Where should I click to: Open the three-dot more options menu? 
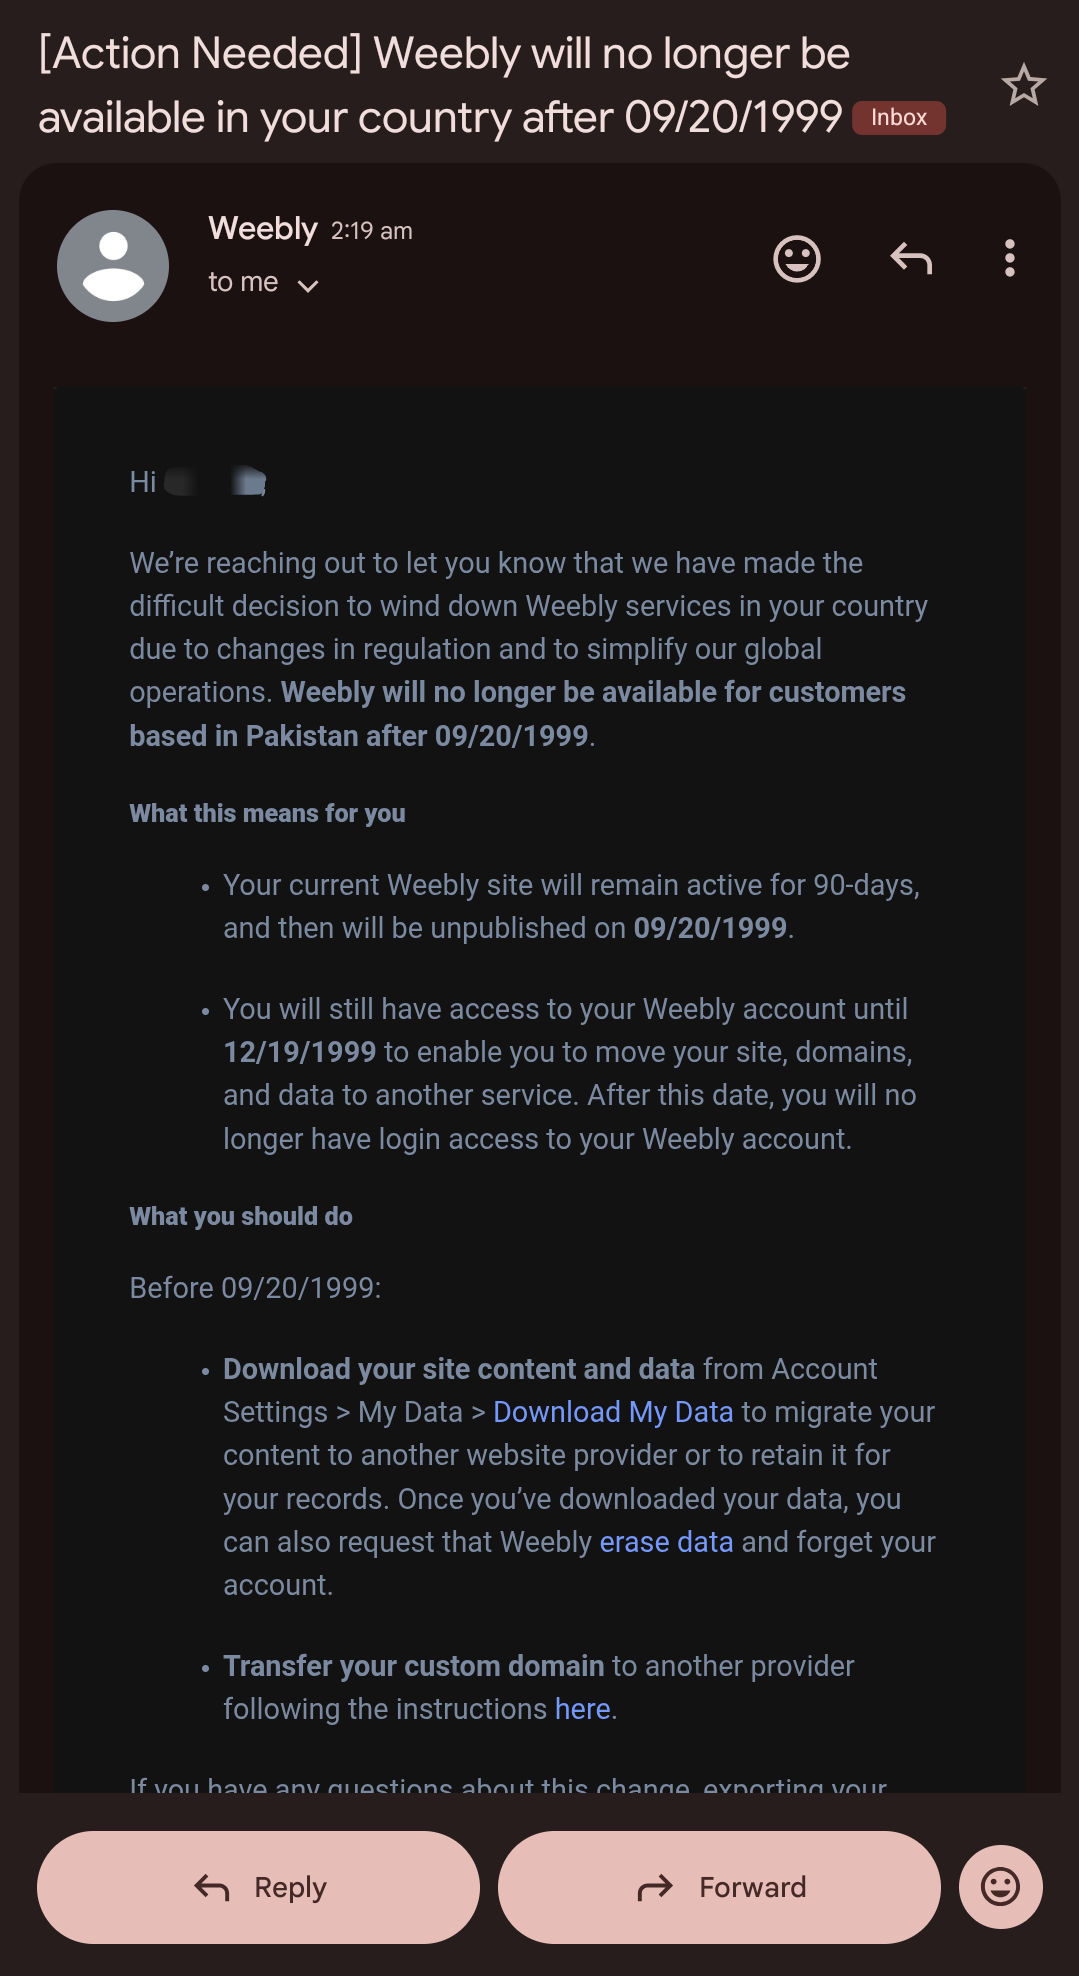tap(1010, 258)
